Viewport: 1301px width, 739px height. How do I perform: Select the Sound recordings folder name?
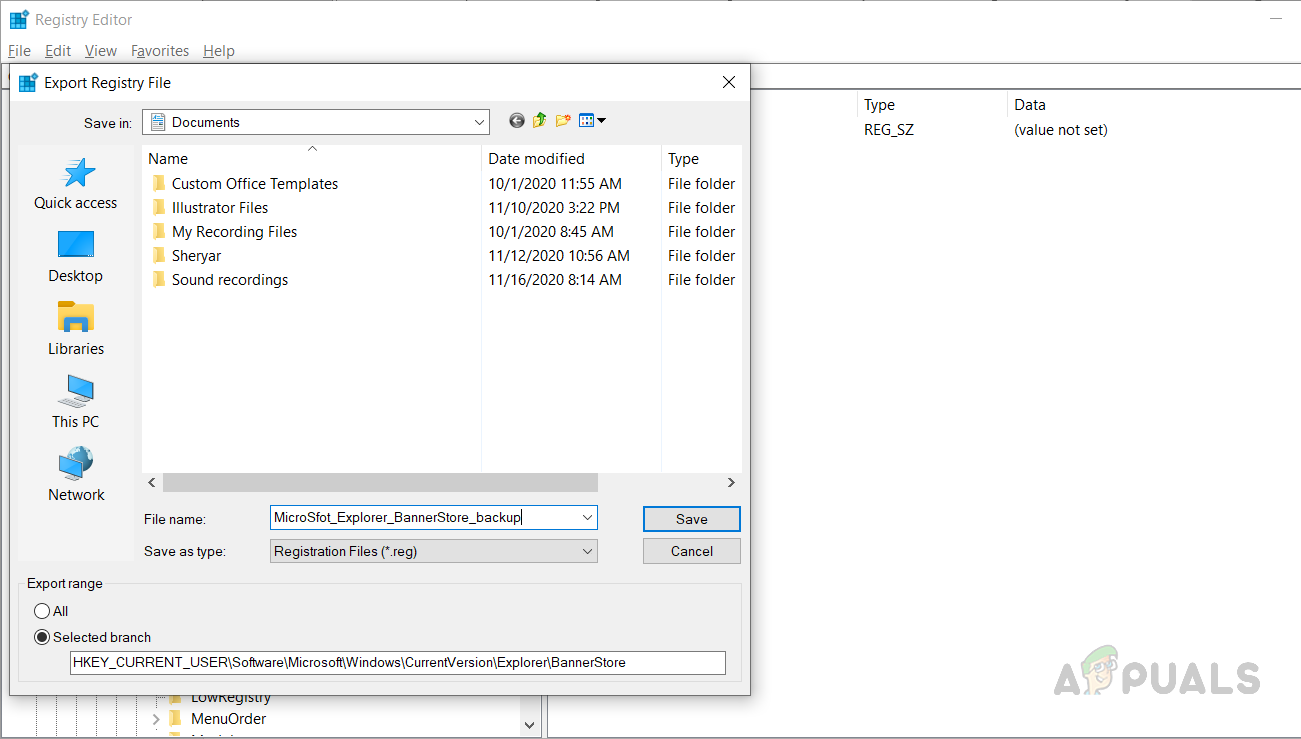click(230, 280)
